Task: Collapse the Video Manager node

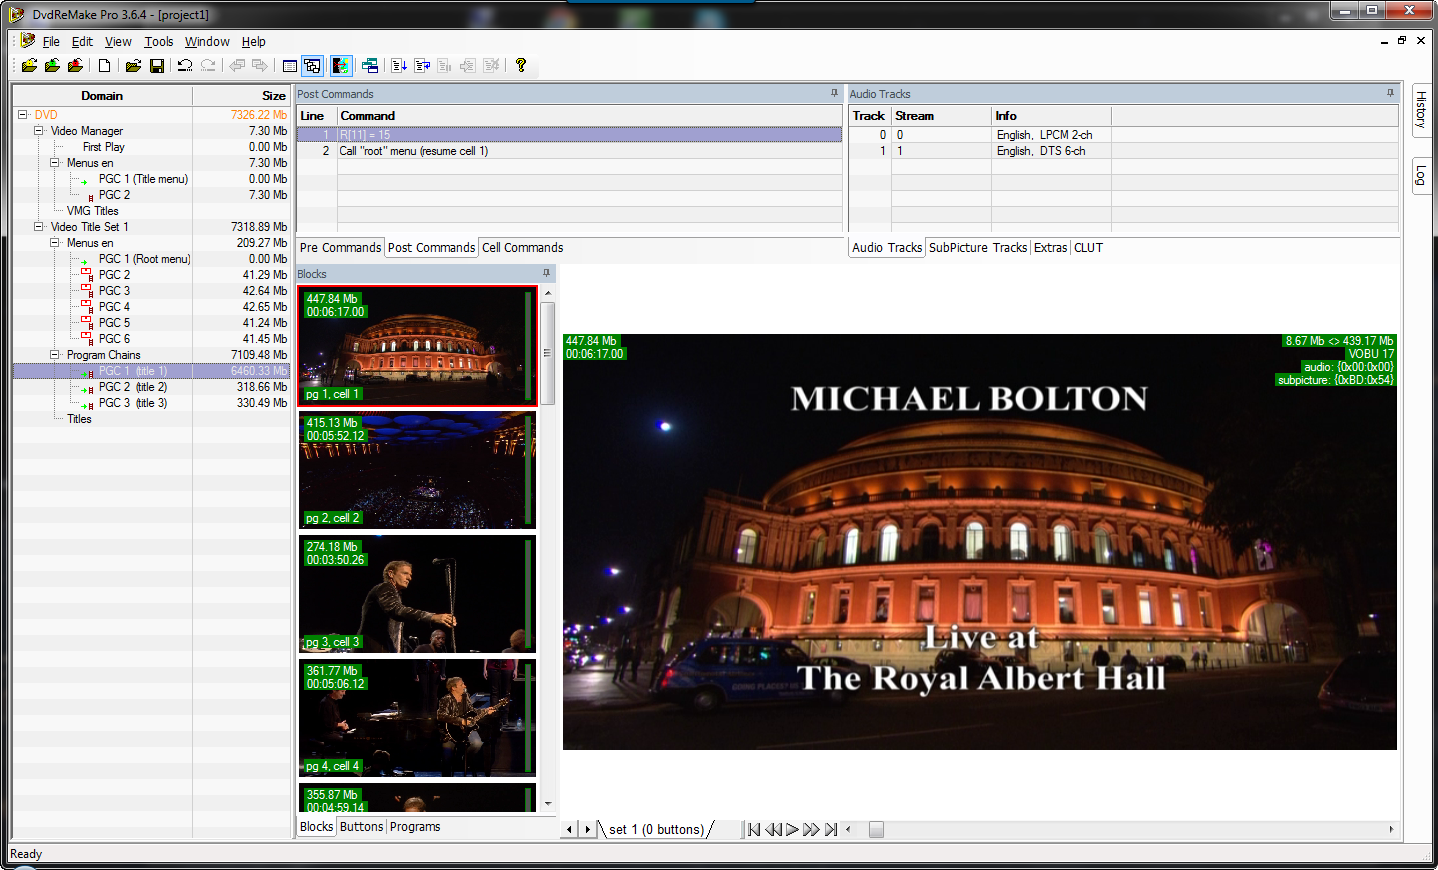Action: point(38,131)
